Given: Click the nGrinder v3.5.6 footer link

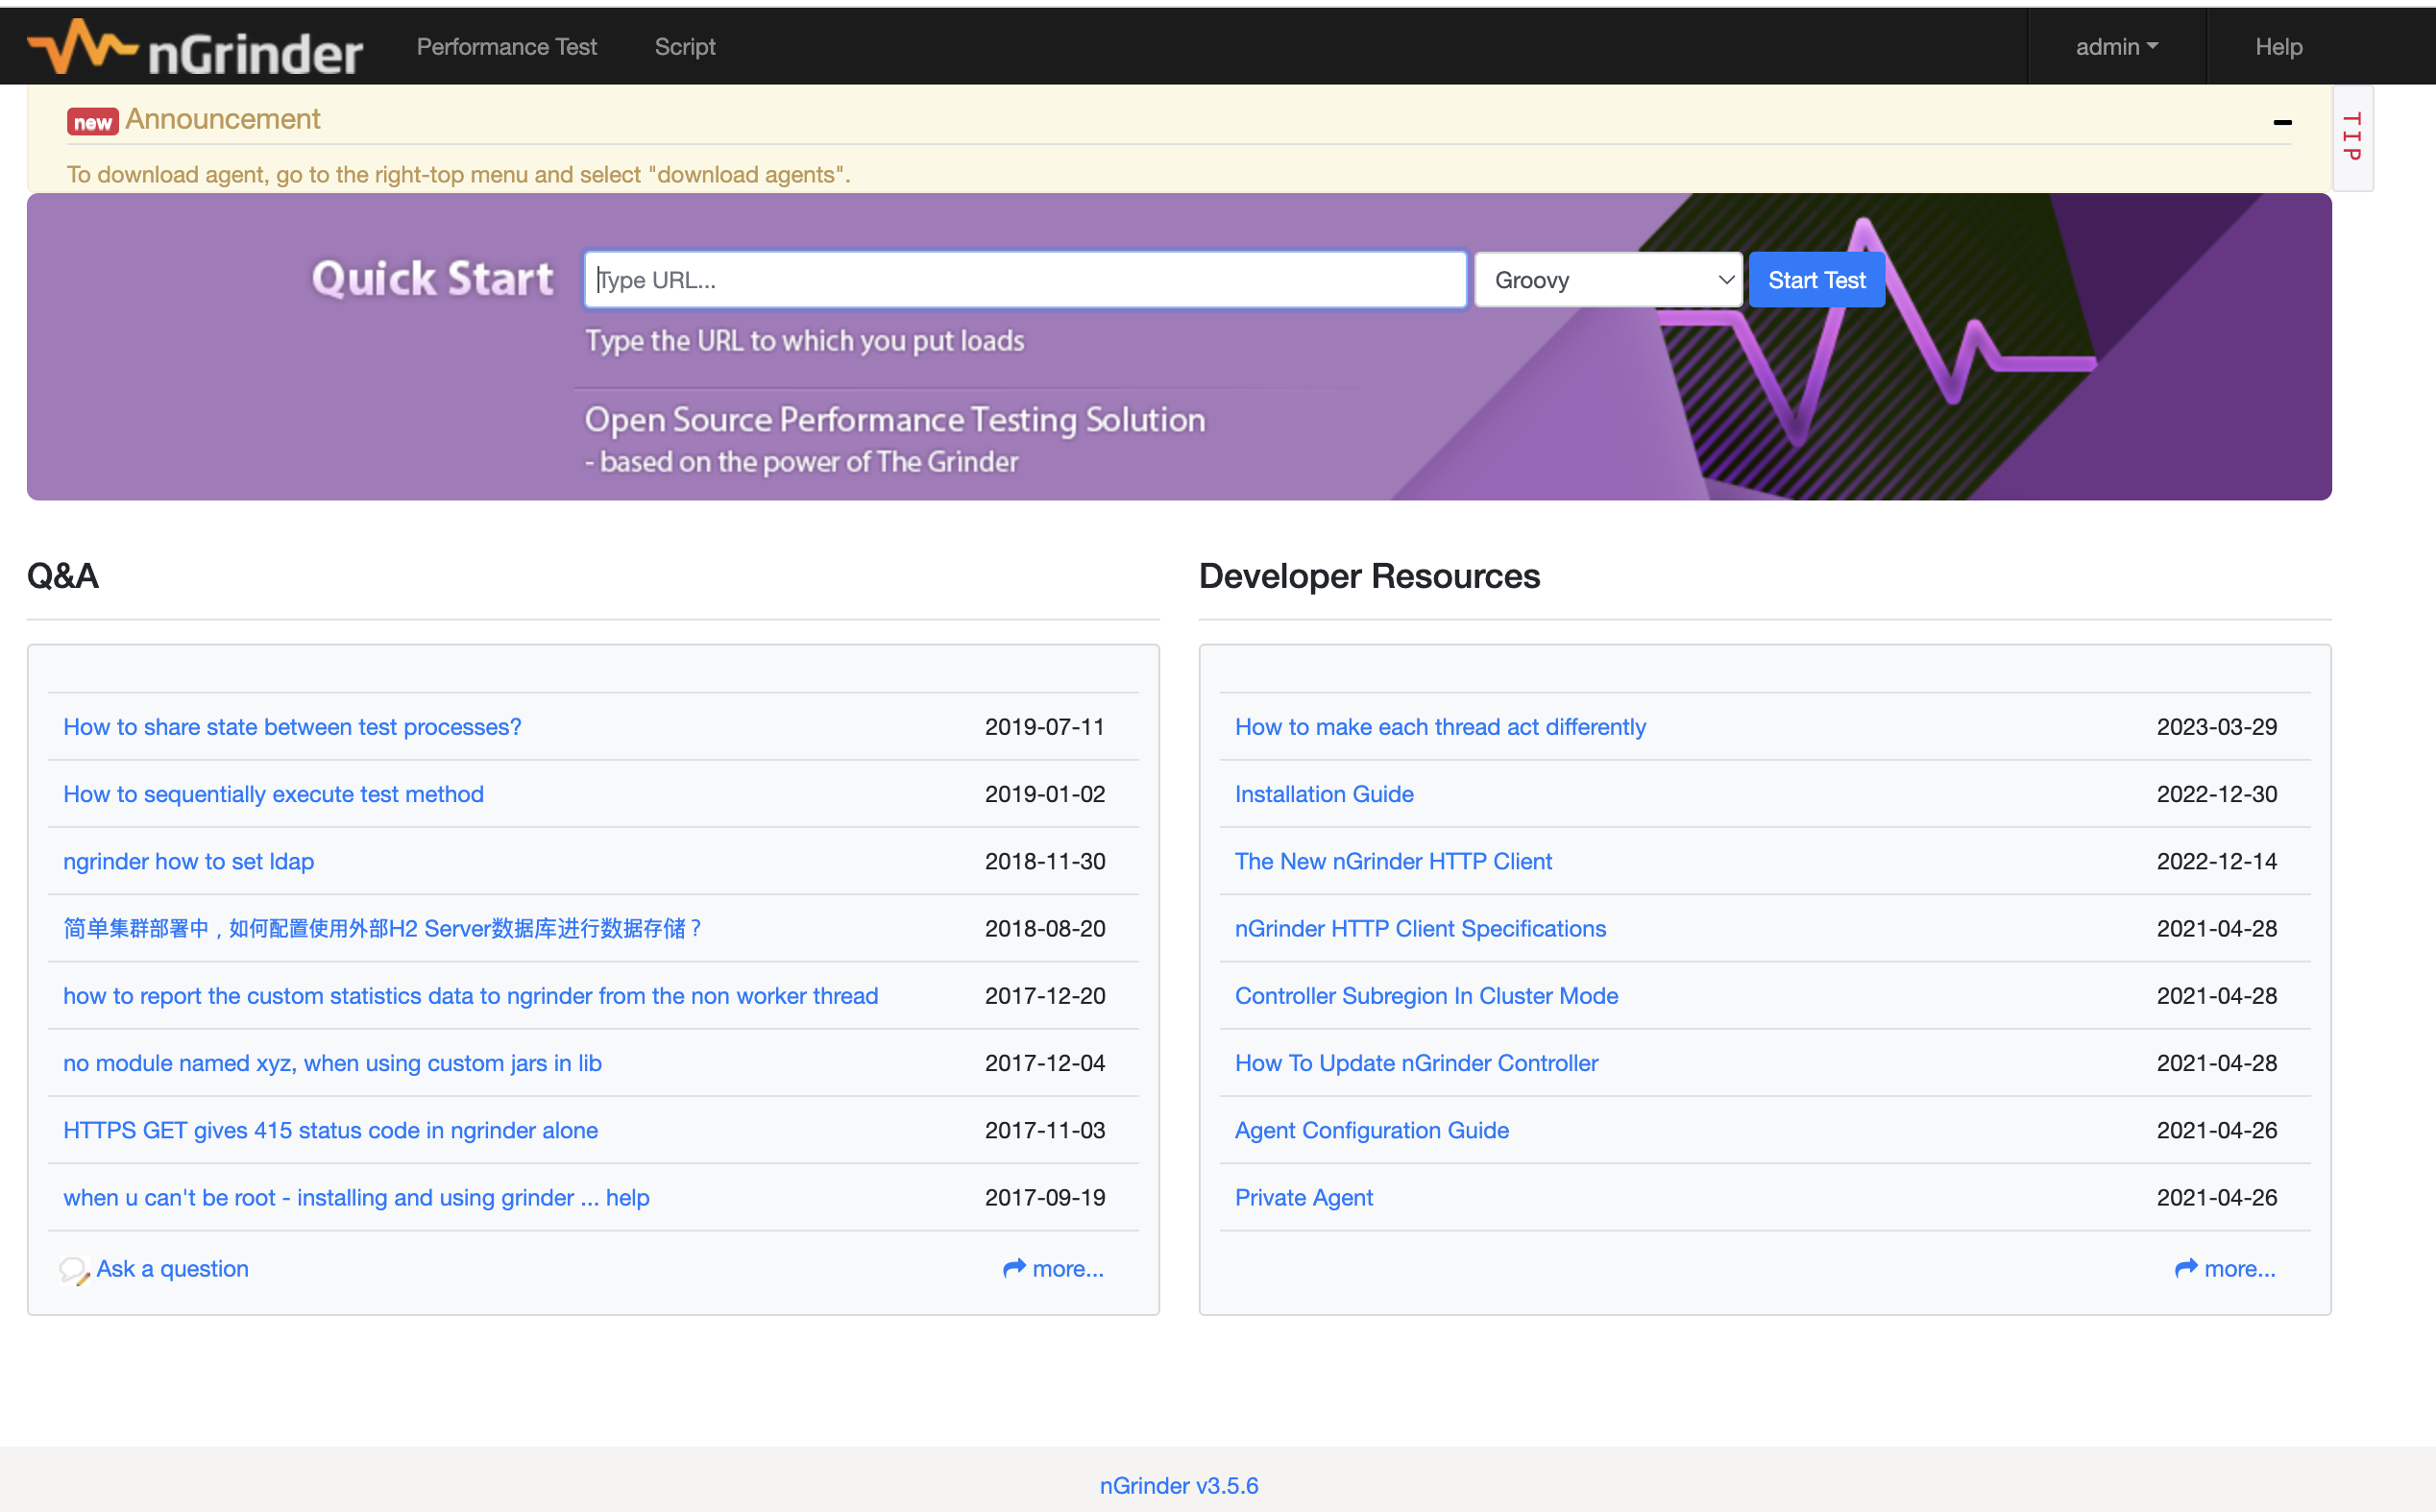Looking at the screenshot, I should [x=1178, y=1485].
